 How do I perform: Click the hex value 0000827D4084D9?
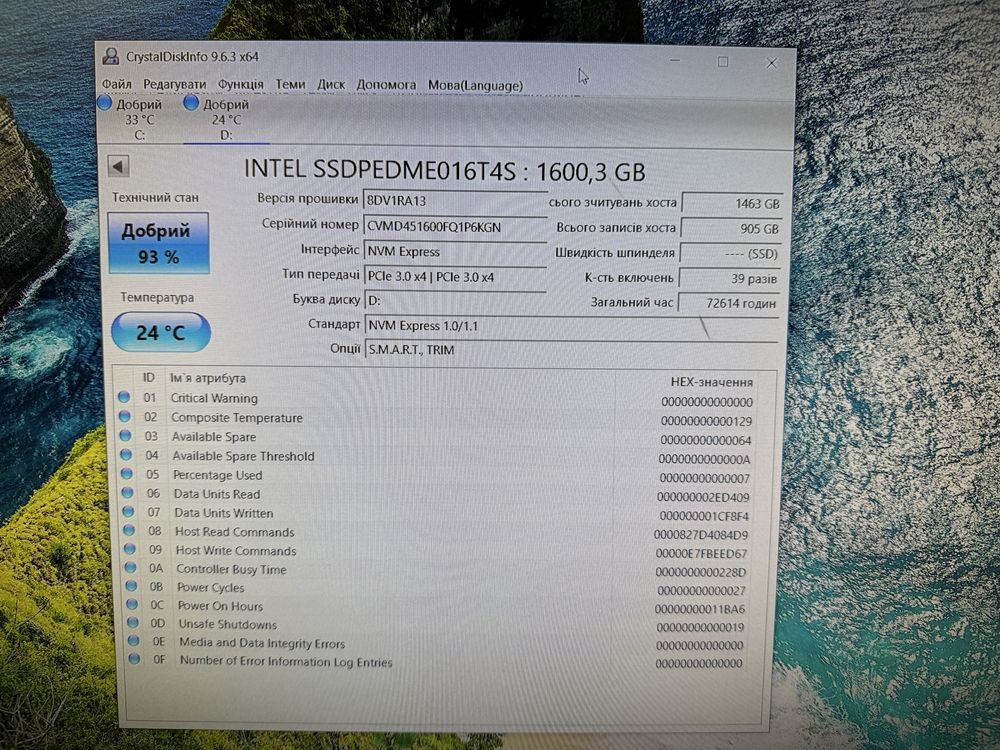point(701,534)
